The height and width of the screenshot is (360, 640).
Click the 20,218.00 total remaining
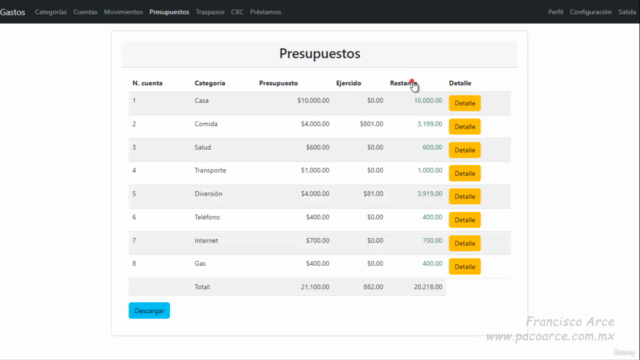[428, 287]
